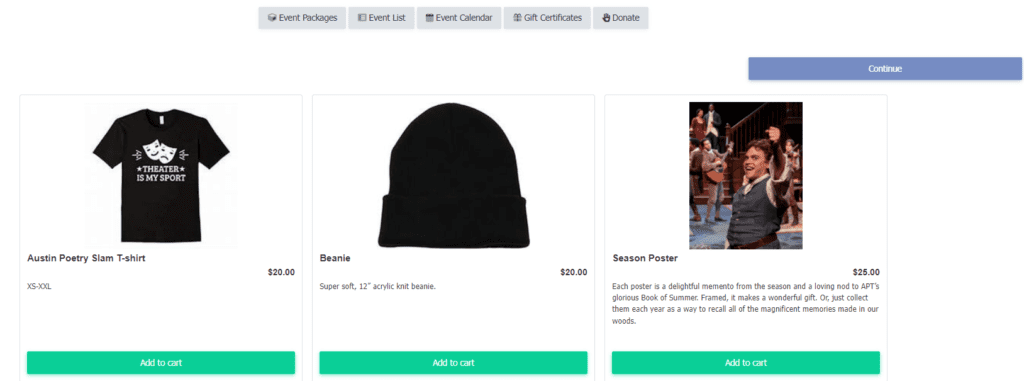Click the Event List icon
This screenshot has height=381, width=1024.
click(x=362, y=18)
